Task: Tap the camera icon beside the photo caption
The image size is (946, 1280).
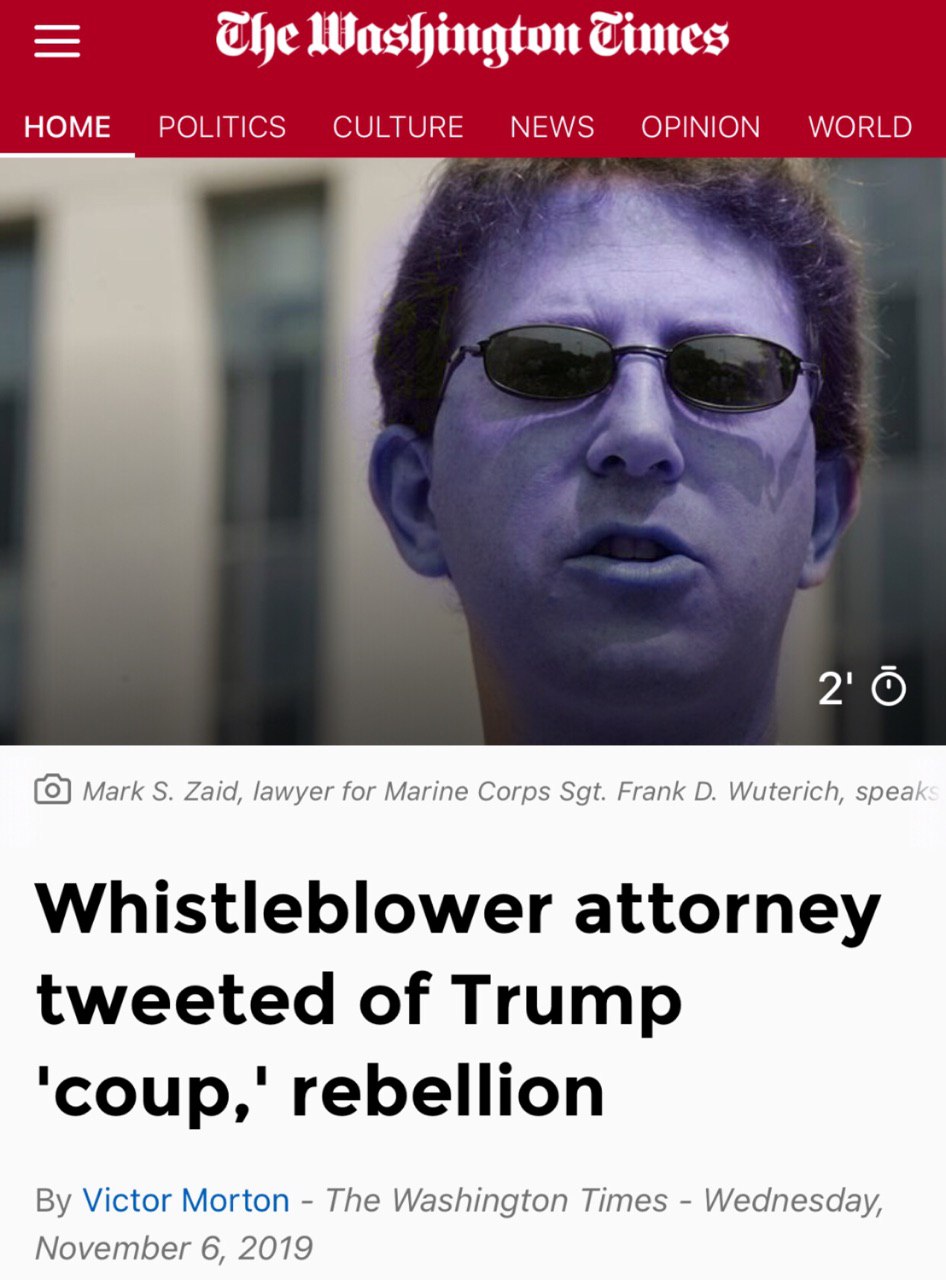Action: (53, 791)
